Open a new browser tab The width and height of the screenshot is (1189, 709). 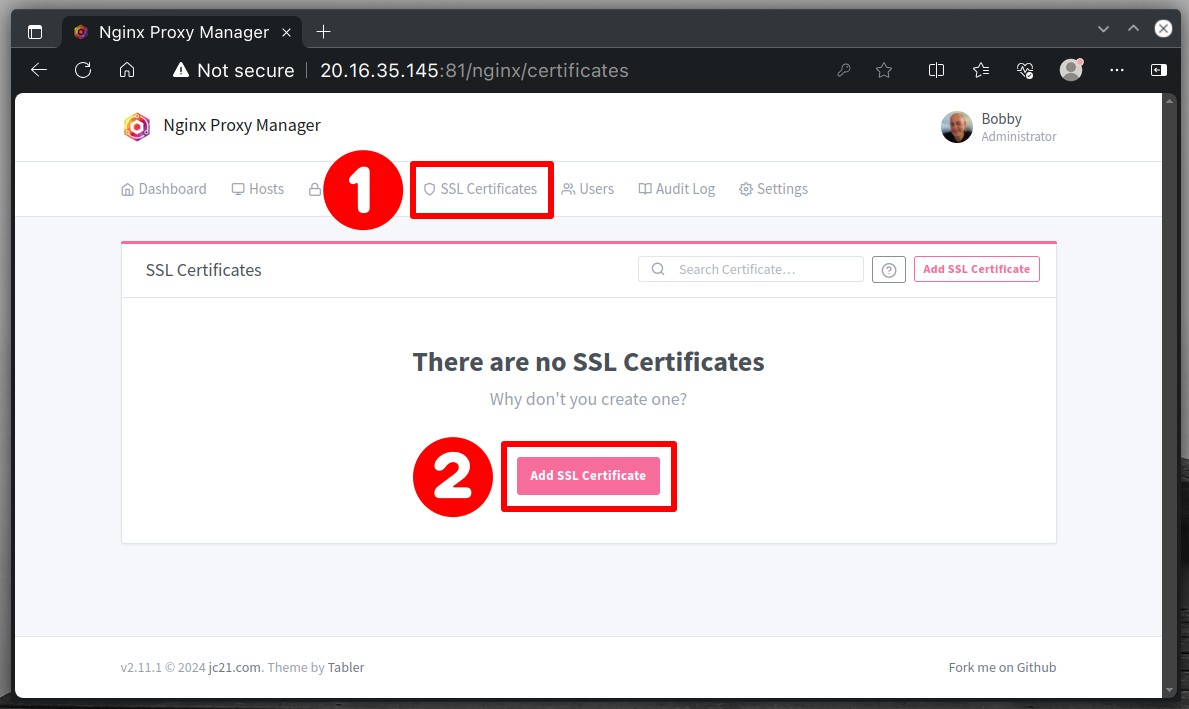(x=323, y=32)
